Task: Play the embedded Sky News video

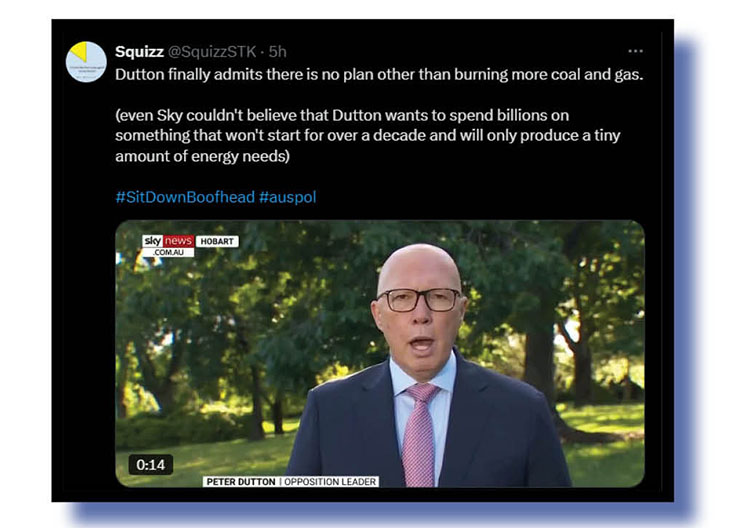Action: tap(380, 354)
